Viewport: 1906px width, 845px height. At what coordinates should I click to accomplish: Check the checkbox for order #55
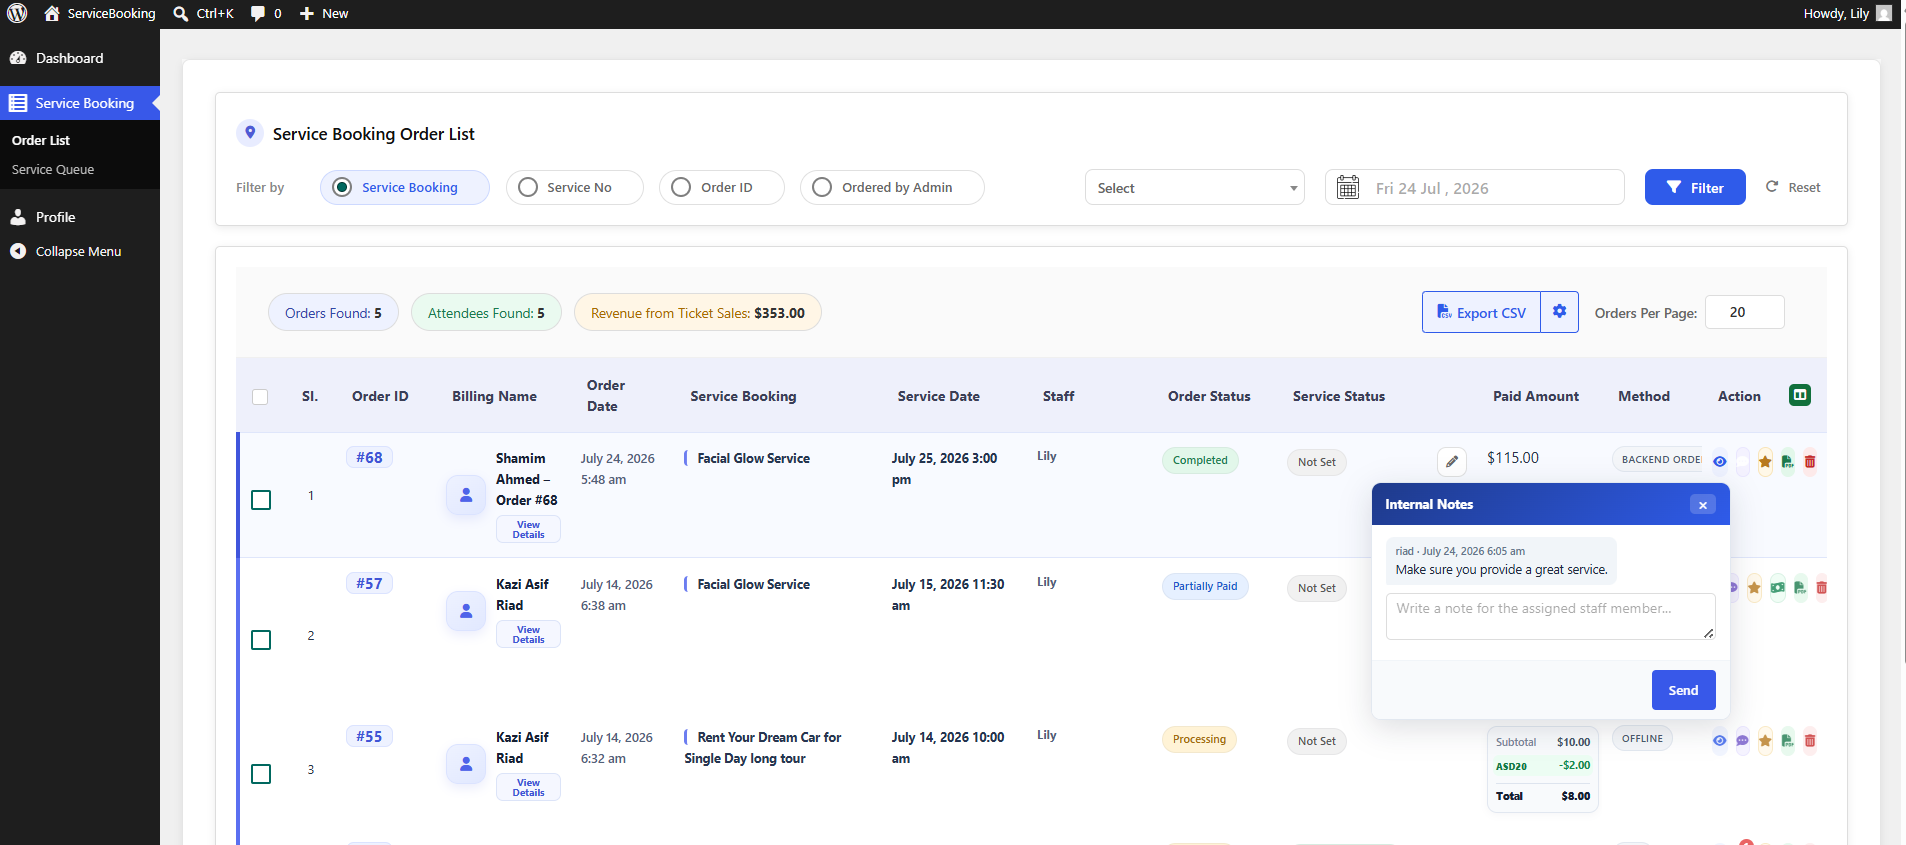[x=261, y=773]
